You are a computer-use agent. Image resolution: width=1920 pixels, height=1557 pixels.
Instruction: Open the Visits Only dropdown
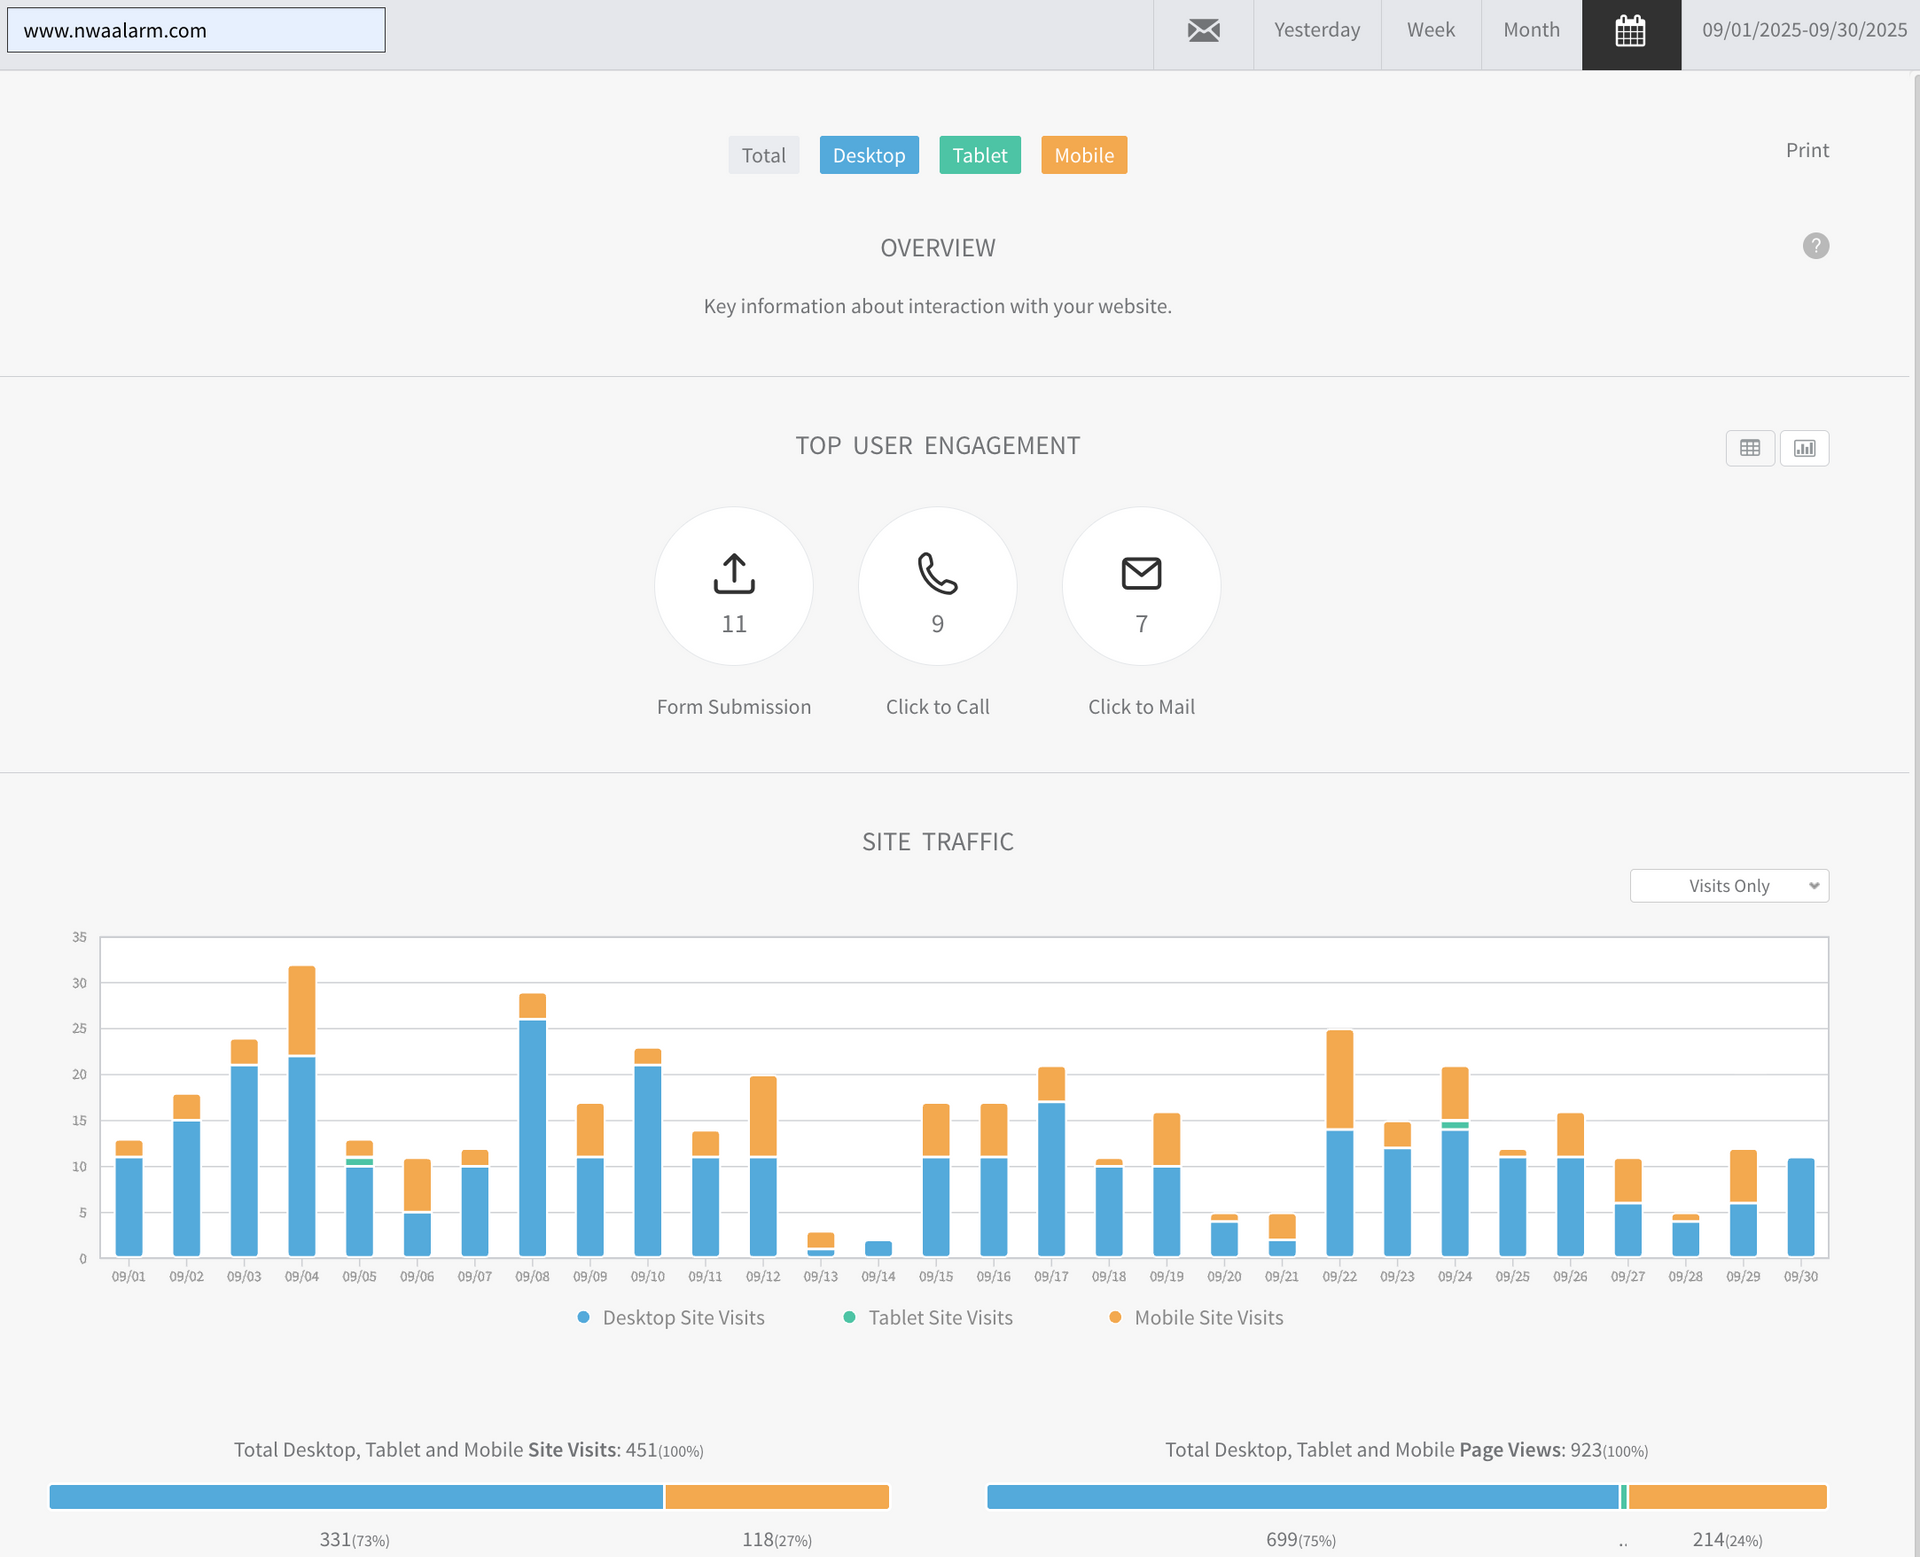[1728, 886]
